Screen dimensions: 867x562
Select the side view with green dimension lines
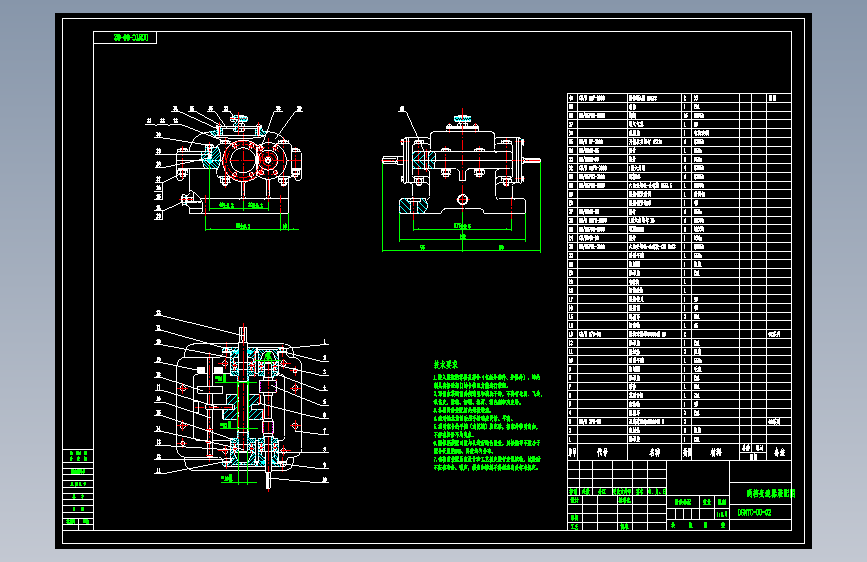[461, 180]
